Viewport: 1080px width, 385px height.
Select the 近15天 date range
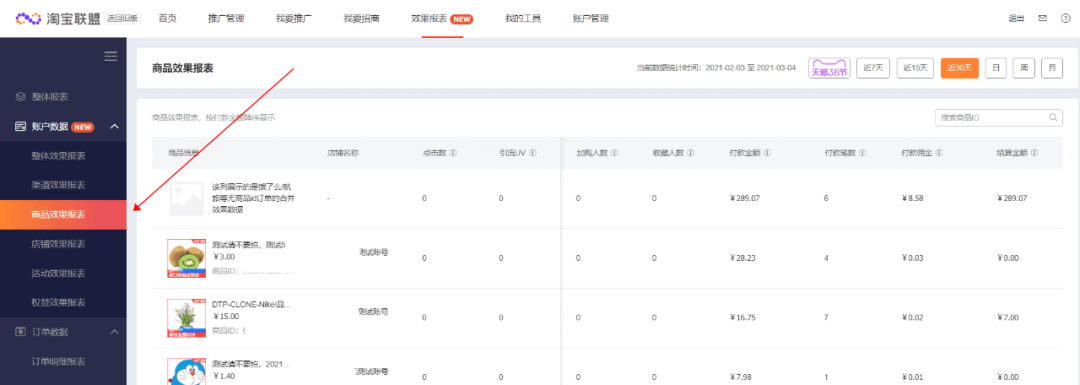[x=915, y=68]
